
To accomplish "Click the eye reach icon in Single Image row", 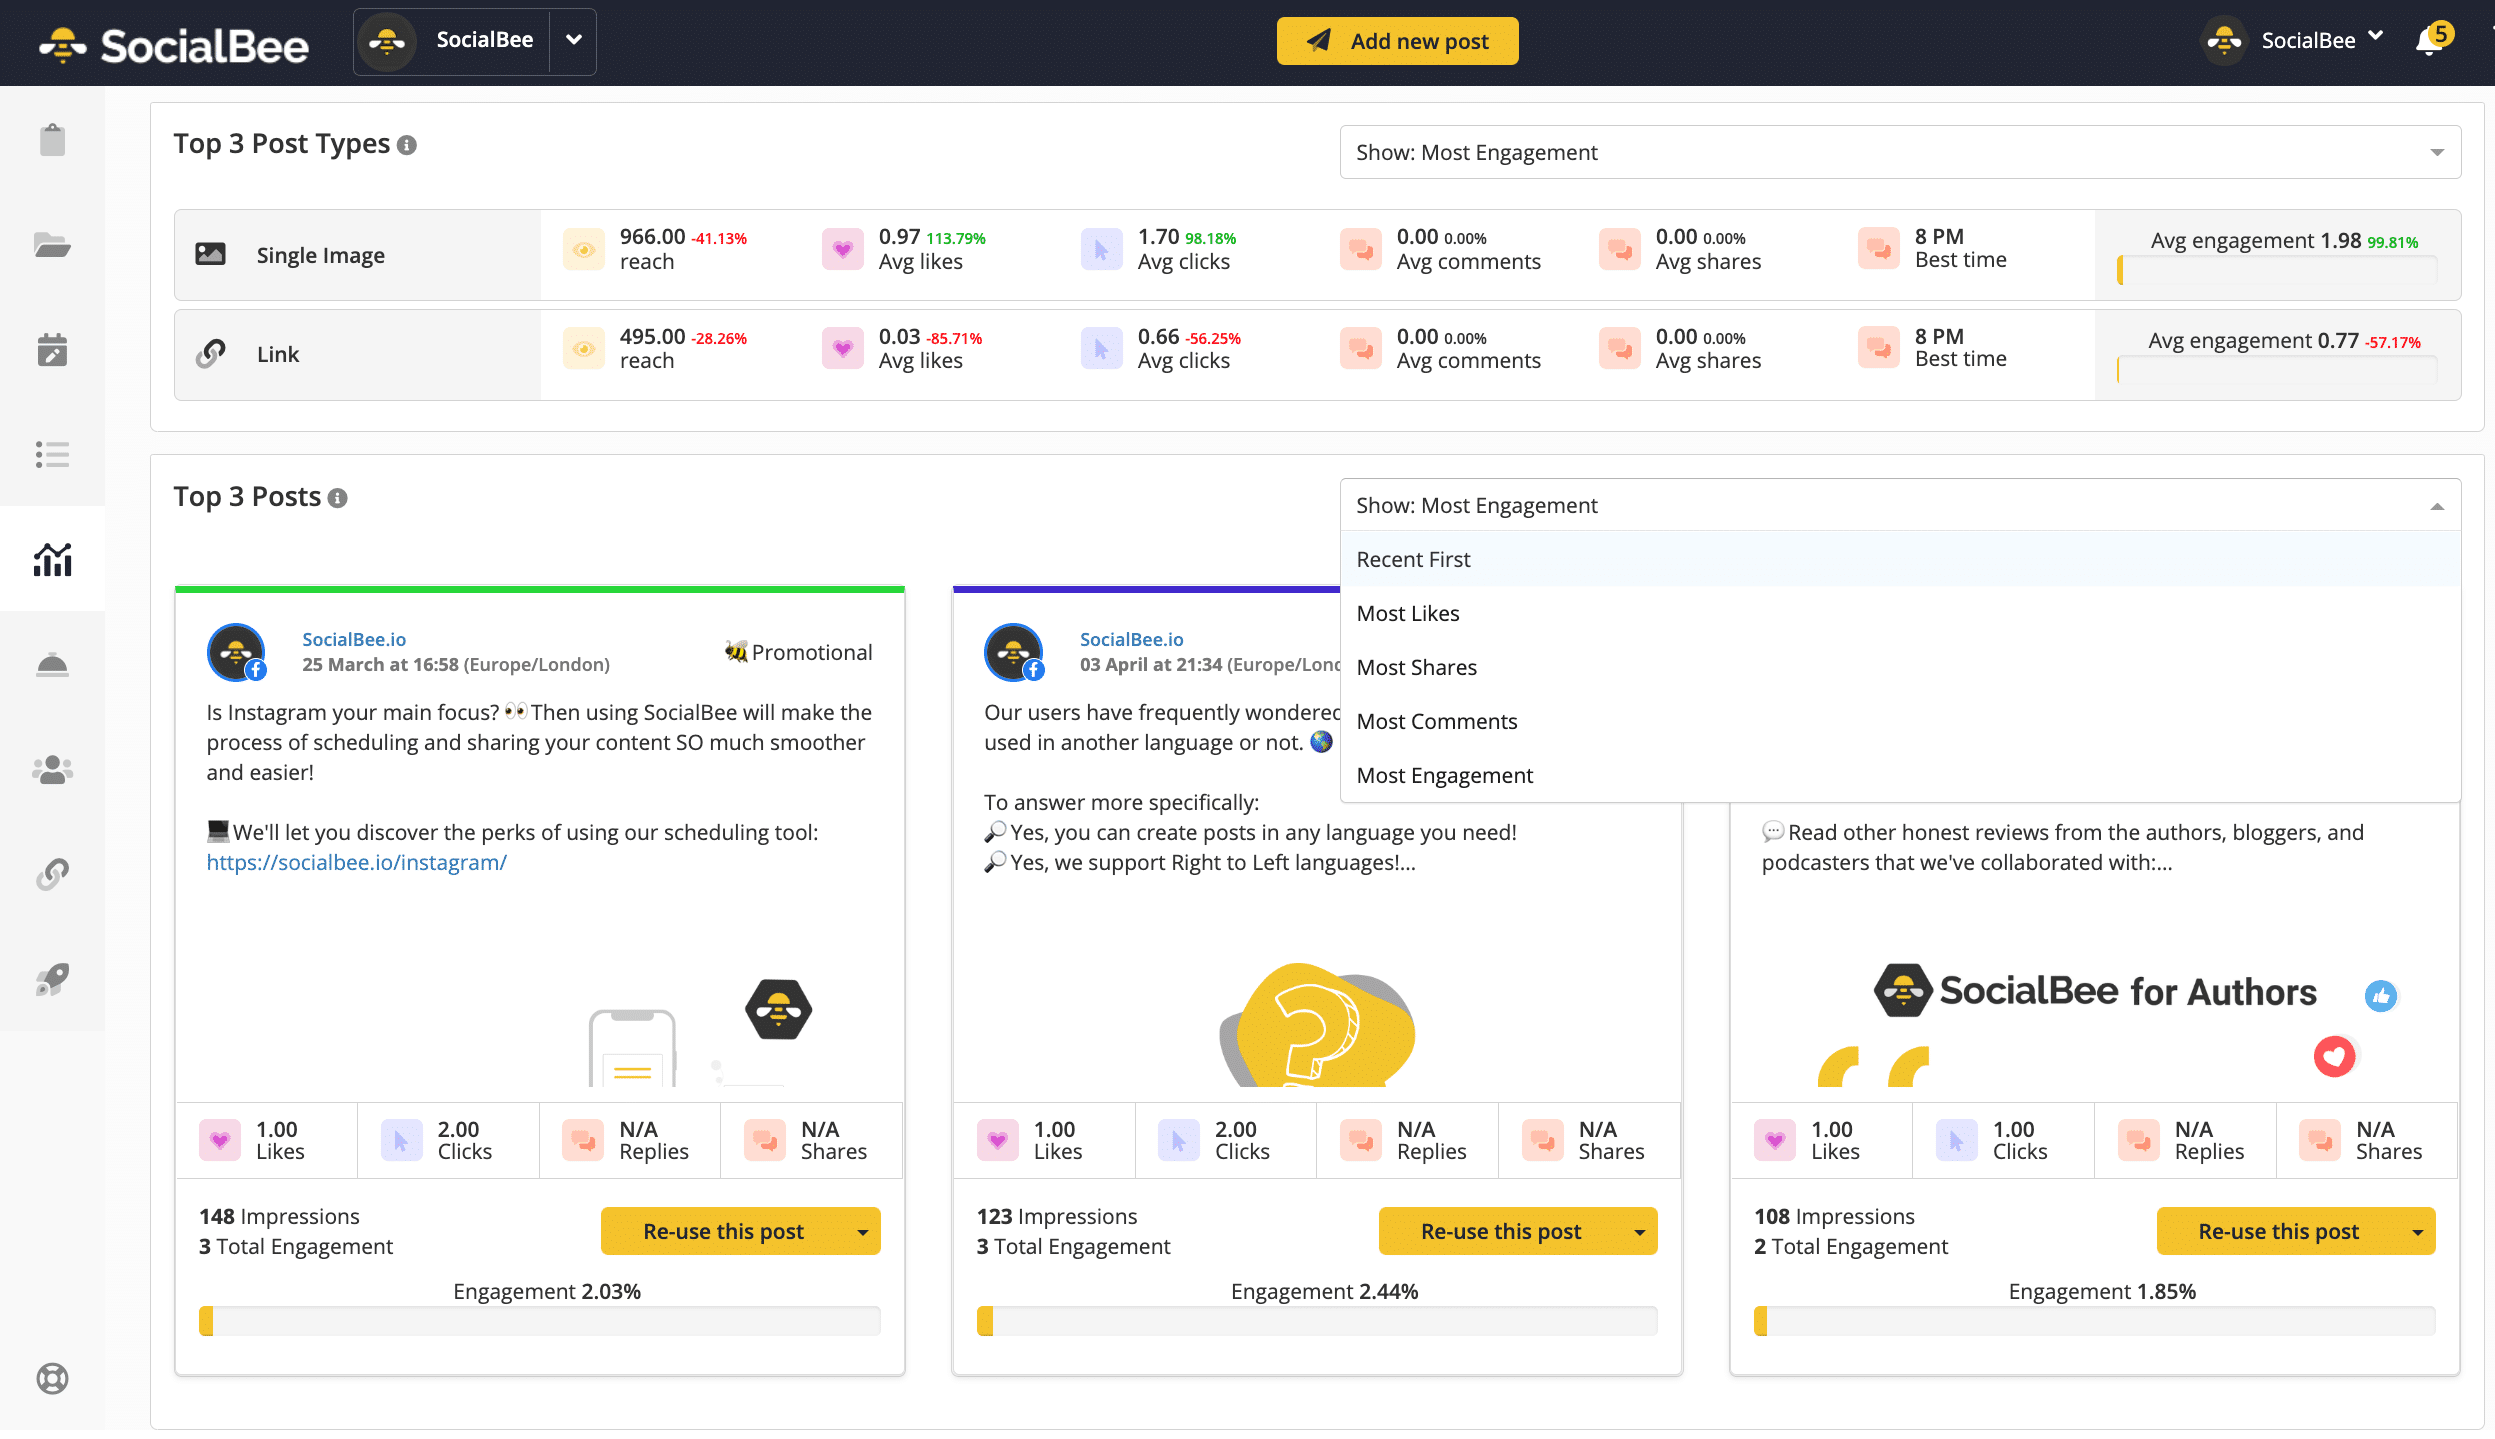I will (x=584, y=249).
